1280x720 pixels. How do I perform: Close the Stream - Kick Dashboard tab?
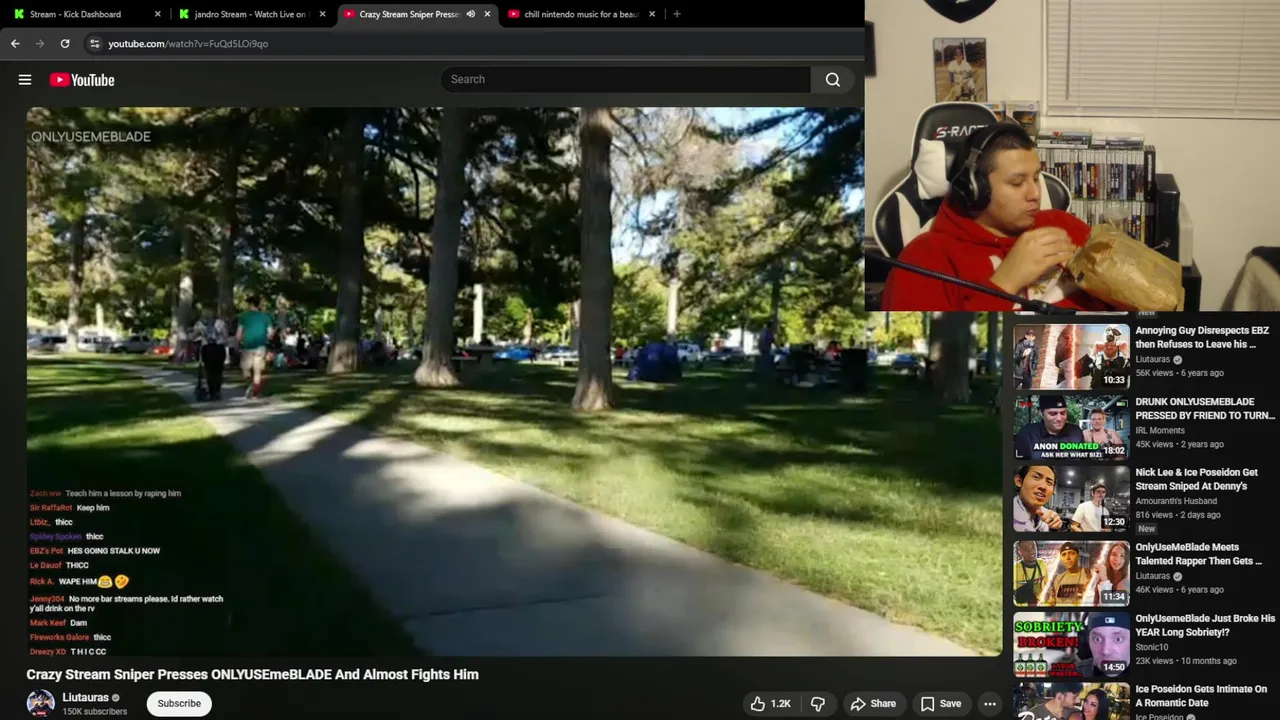pyautogui.click(x=158, y=14)
